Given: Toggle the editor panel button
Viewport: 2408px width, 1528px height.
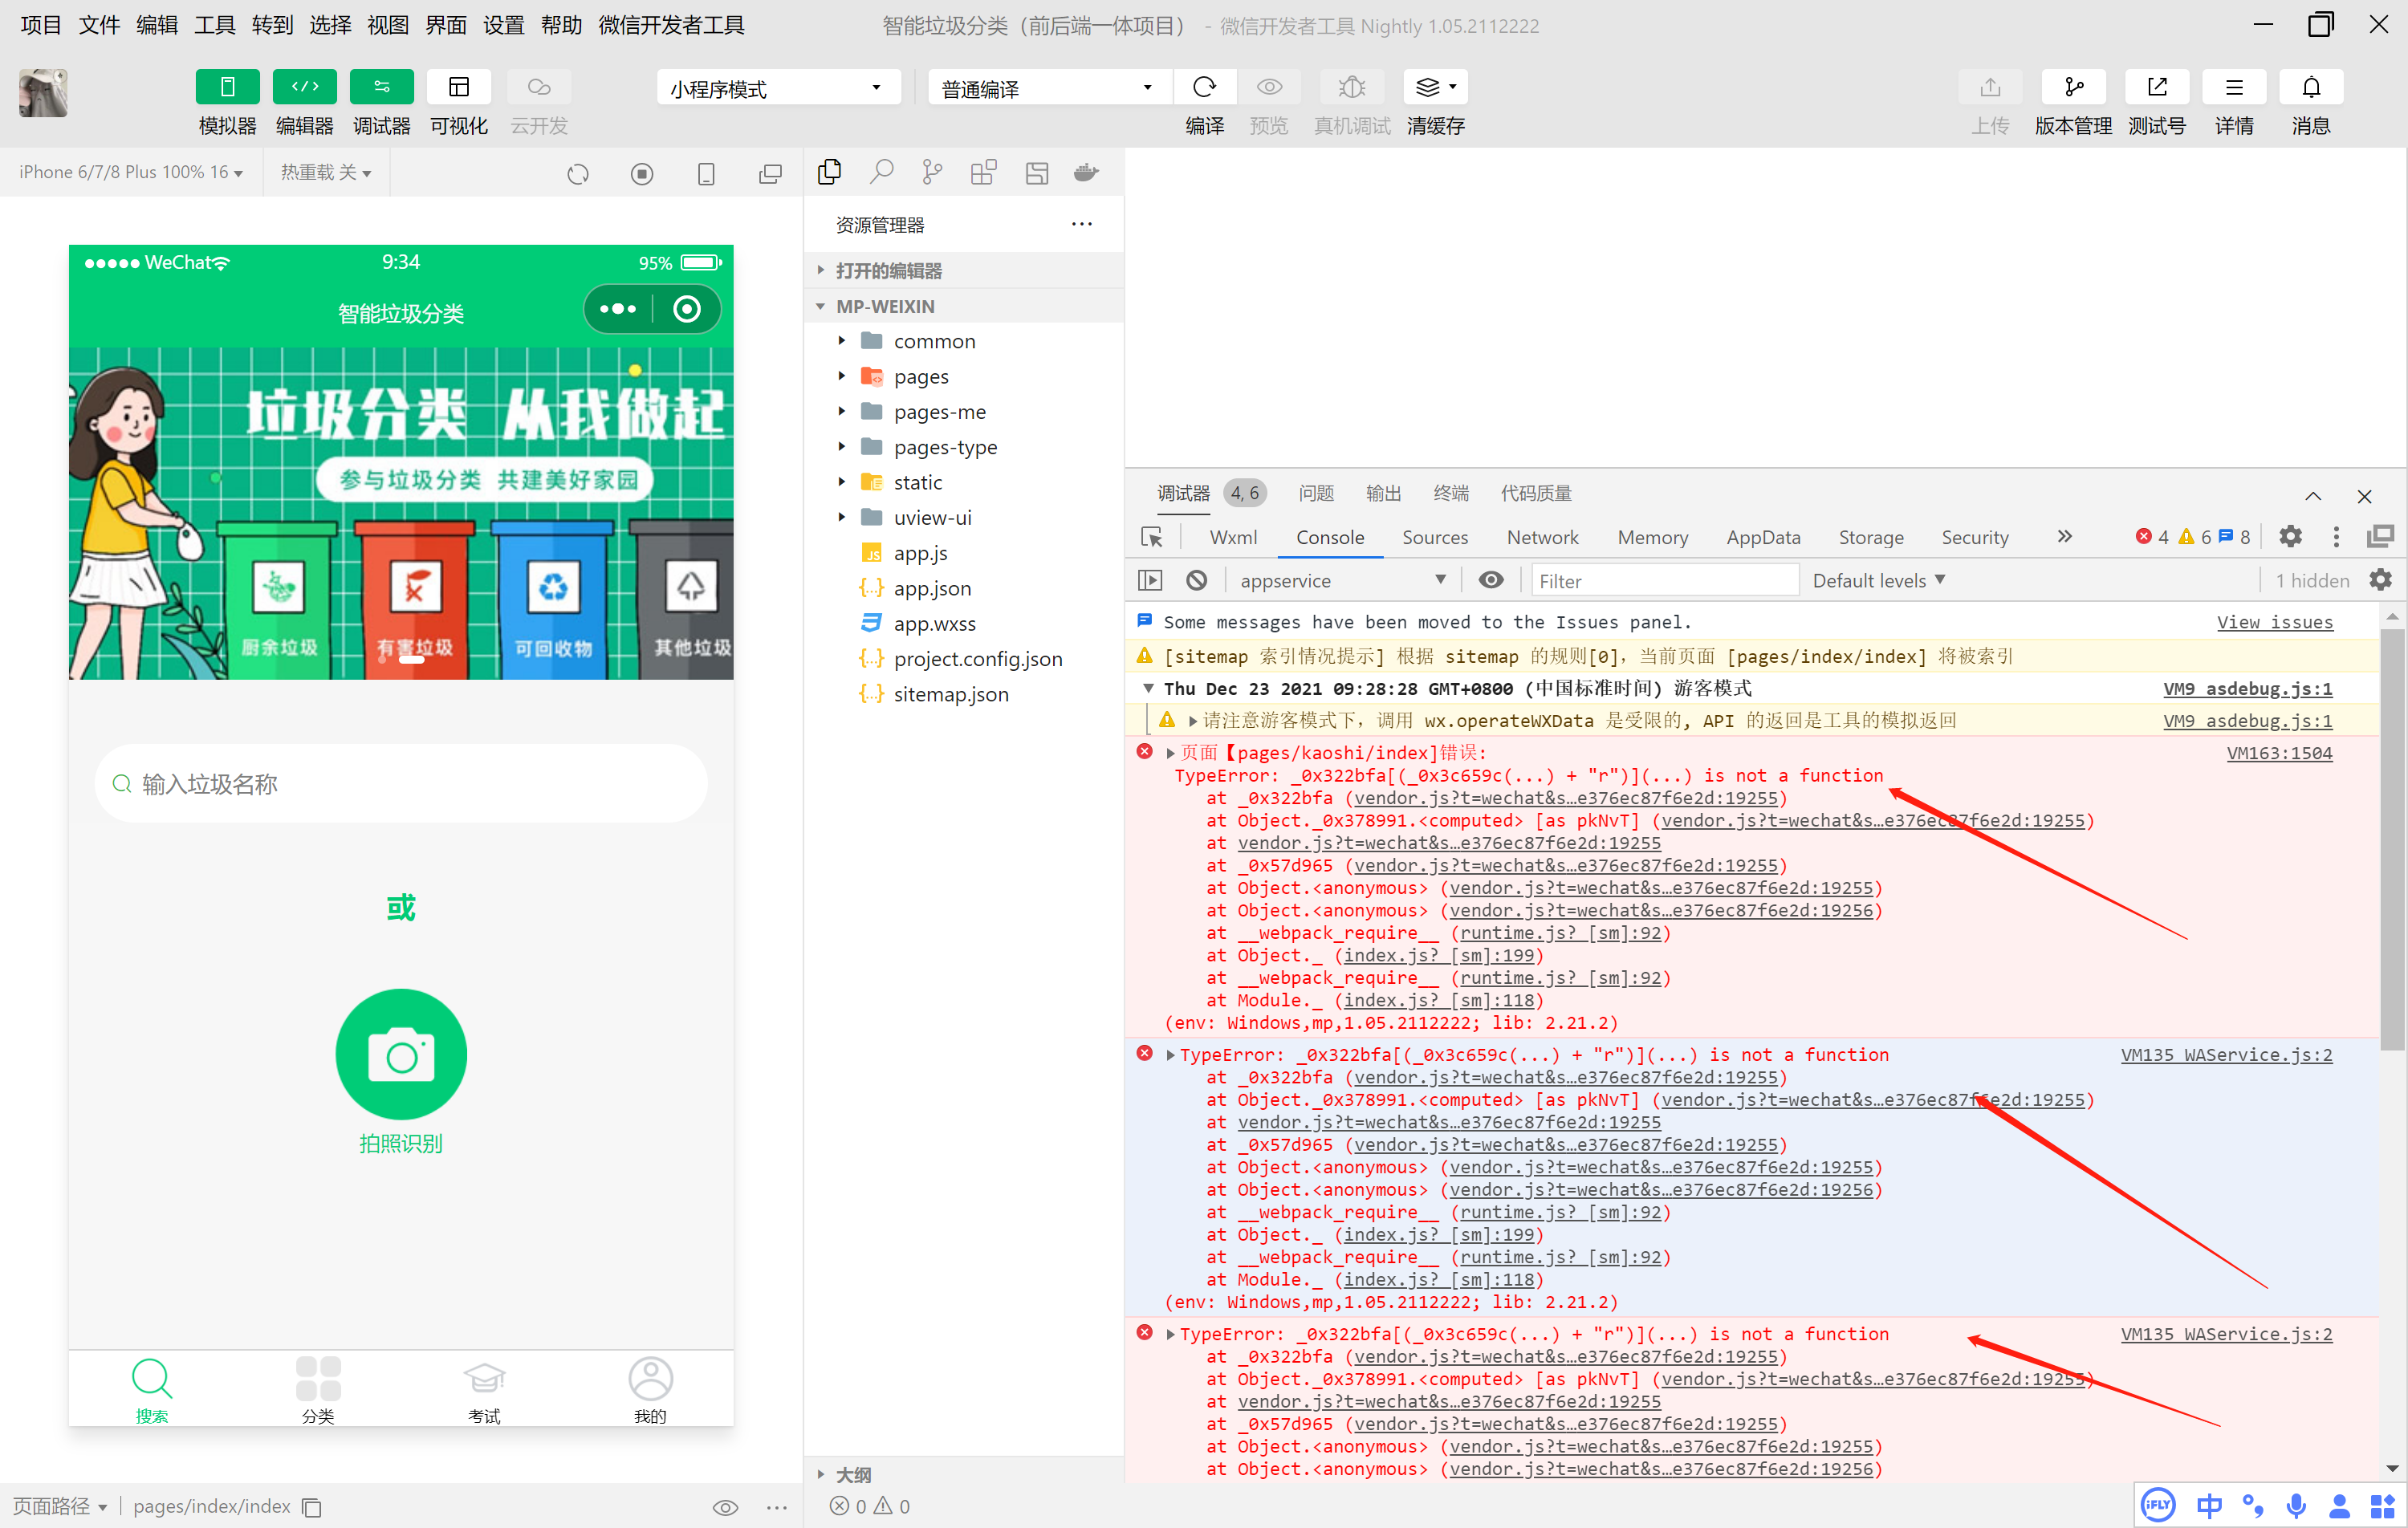Looking at the screenshot, I should [x=304, y=88].
